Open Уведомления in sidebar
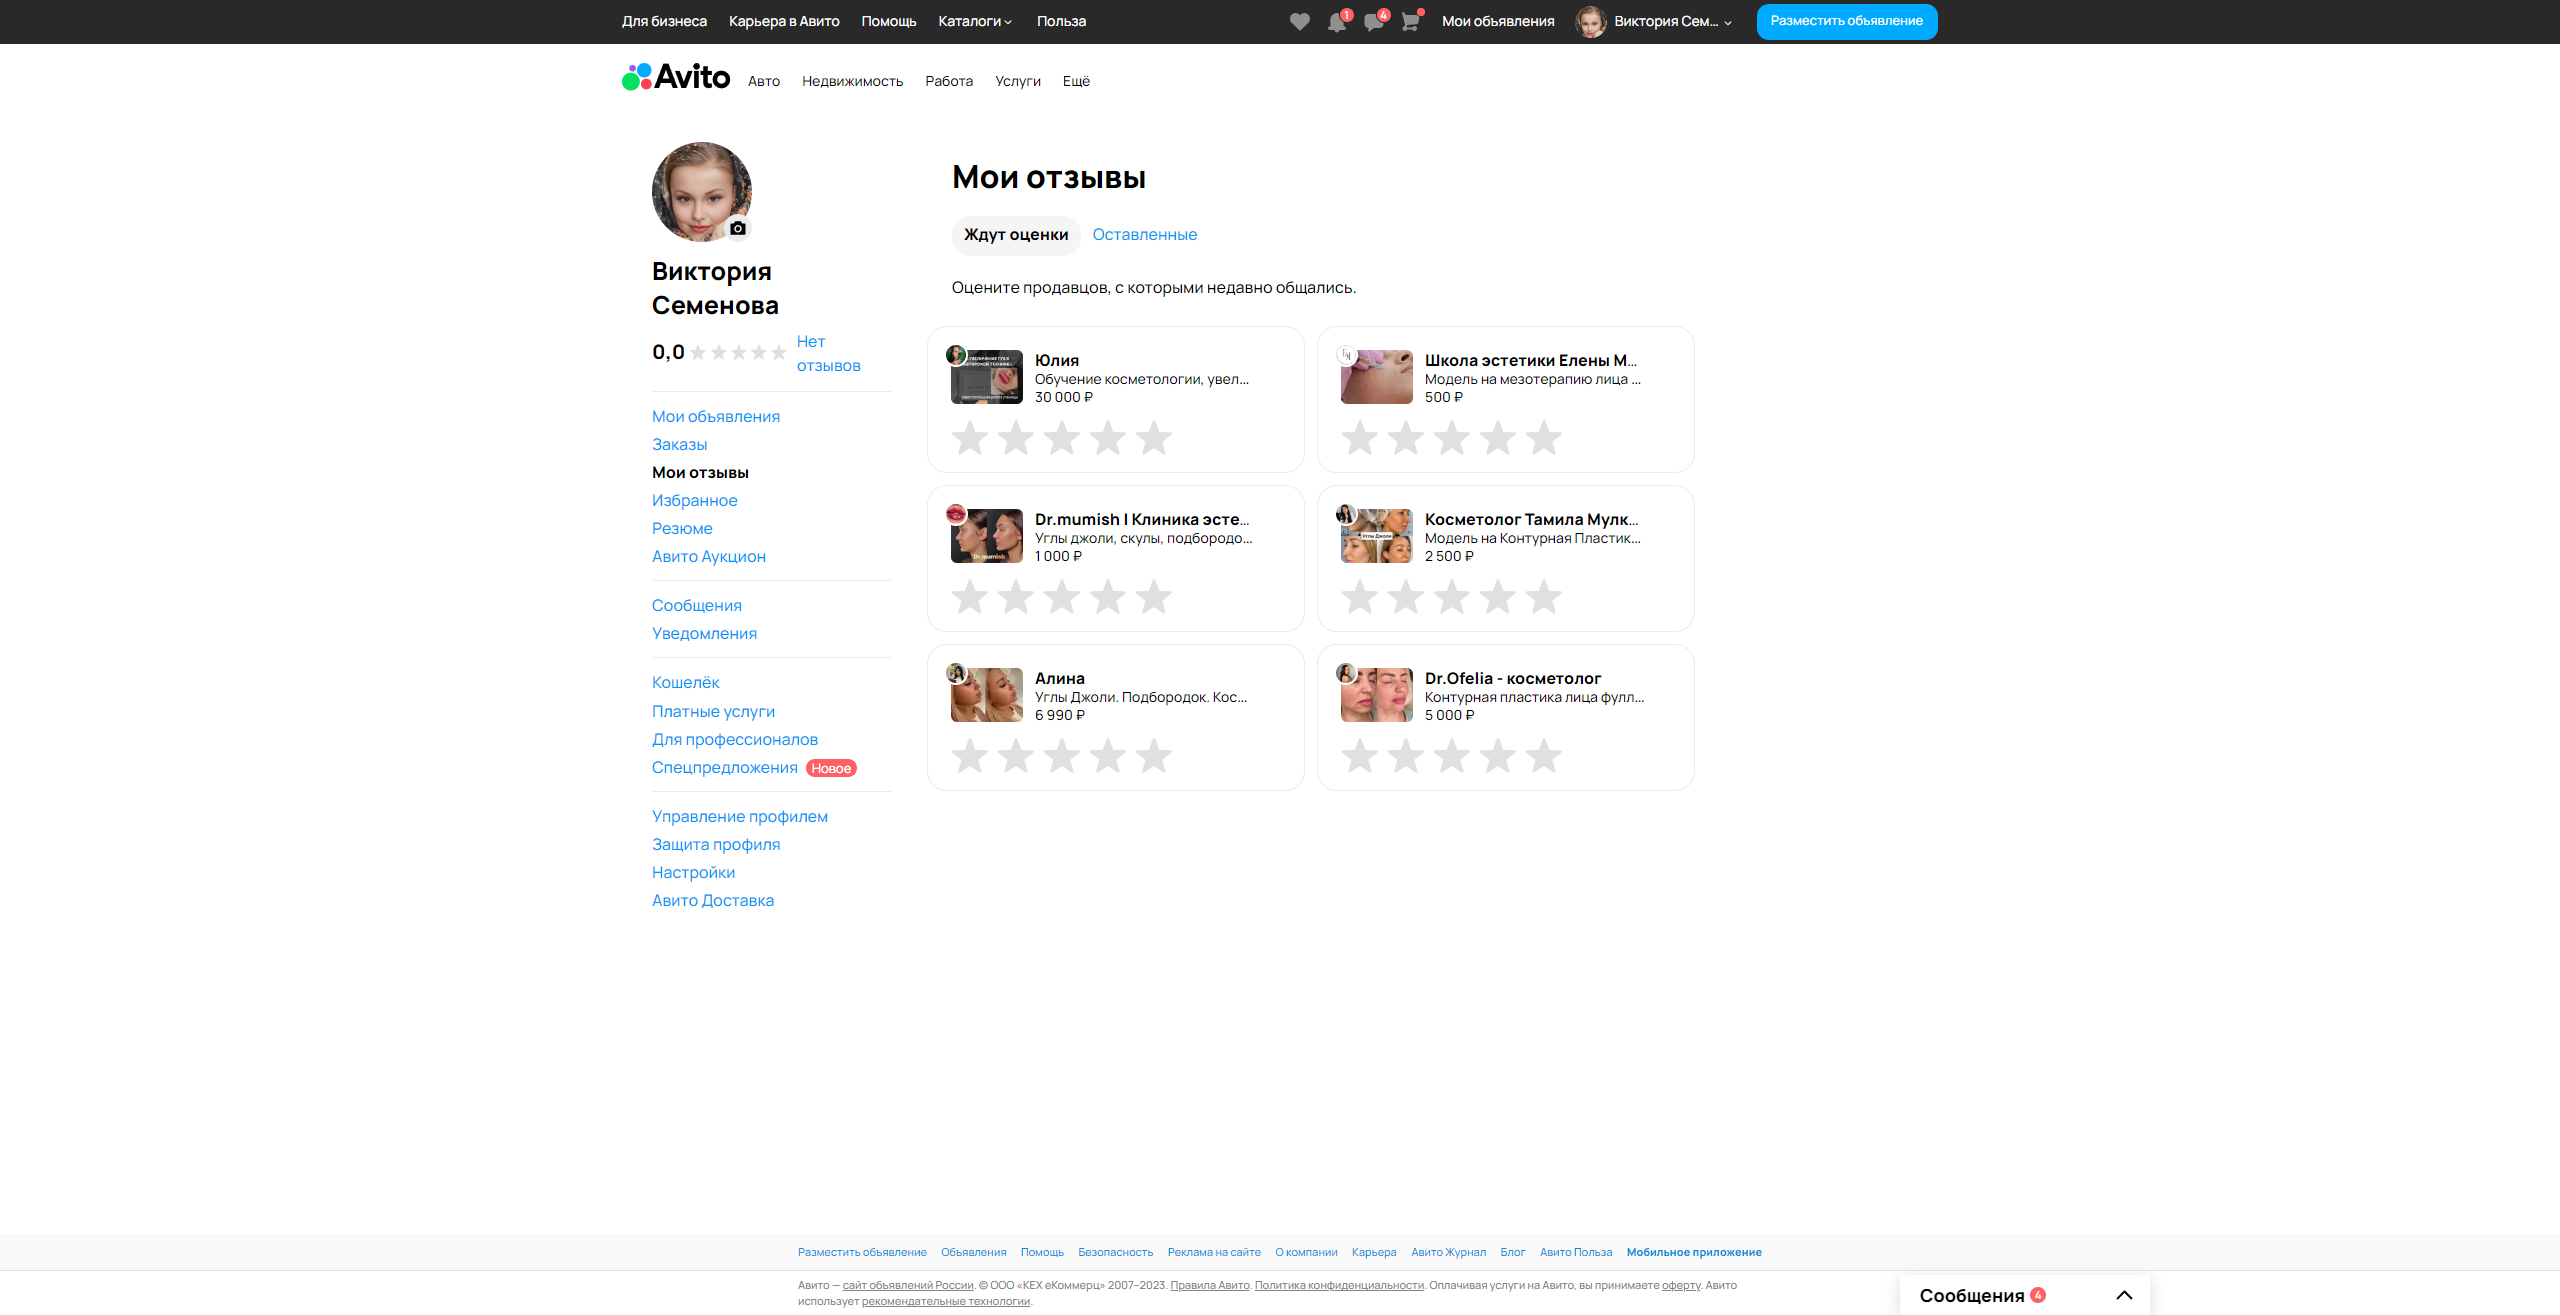 pyautogui.click(x=705, y=633)
